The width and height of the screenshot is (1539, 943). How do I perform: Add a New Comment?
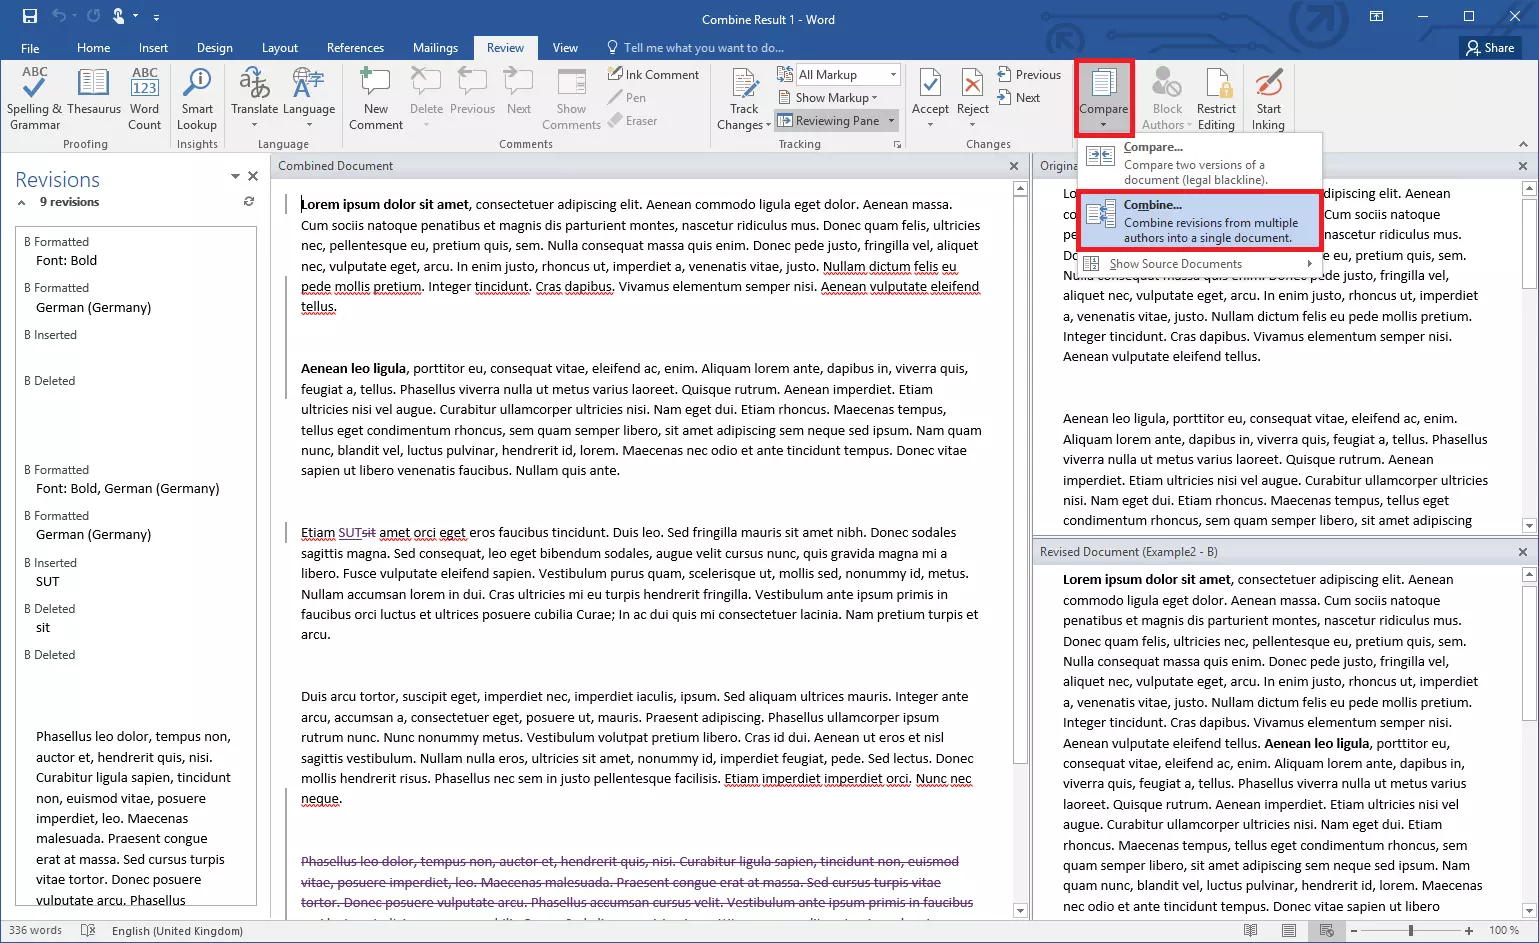pyautogui.click(x=376, y=99)
